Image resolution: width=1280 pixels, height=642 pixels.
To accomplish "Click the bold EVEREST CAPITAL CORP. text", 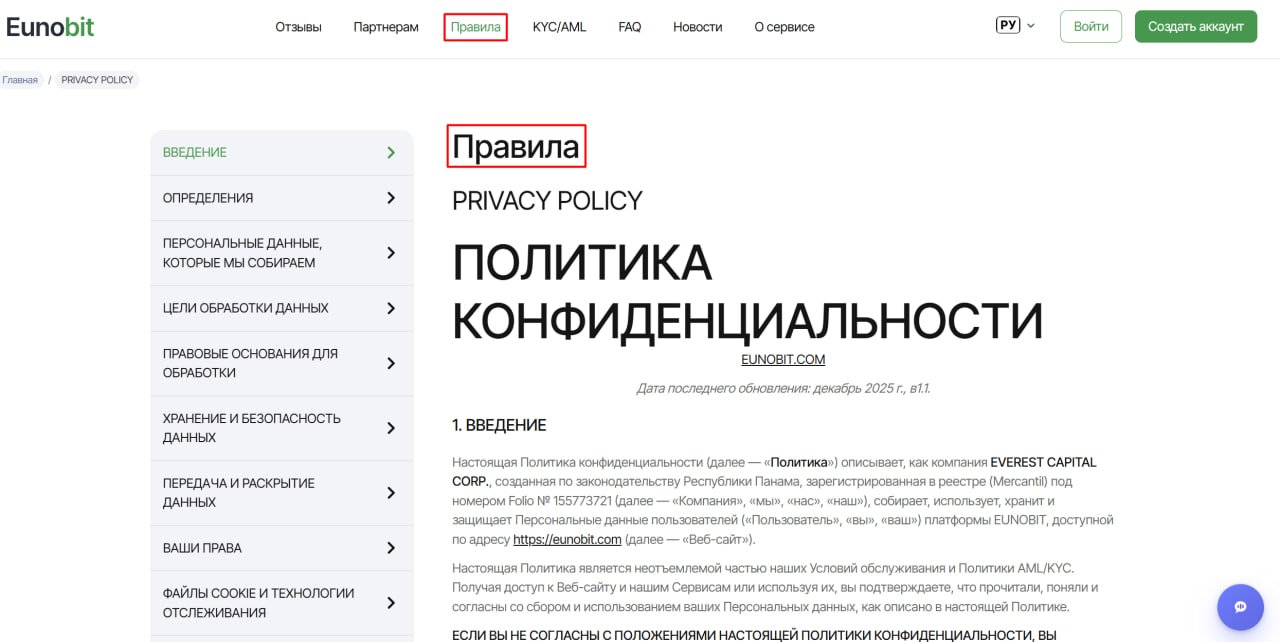I will pyautogui.click(x=774, y=472).
